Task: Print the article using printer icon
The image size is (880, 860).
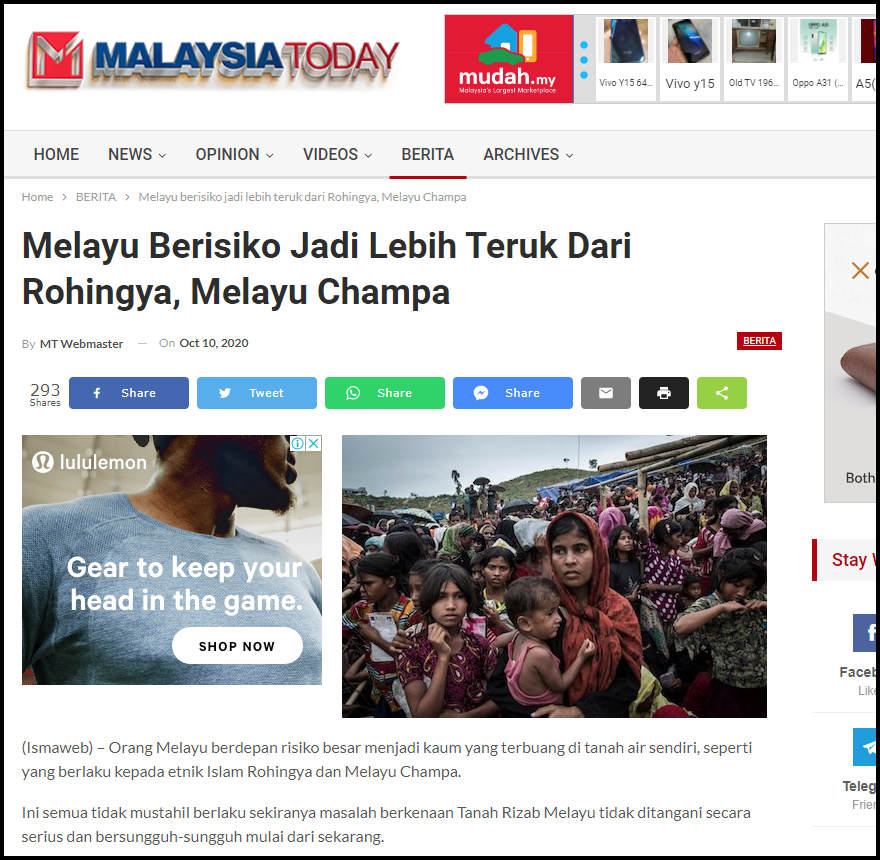Action: pos(663,393)
